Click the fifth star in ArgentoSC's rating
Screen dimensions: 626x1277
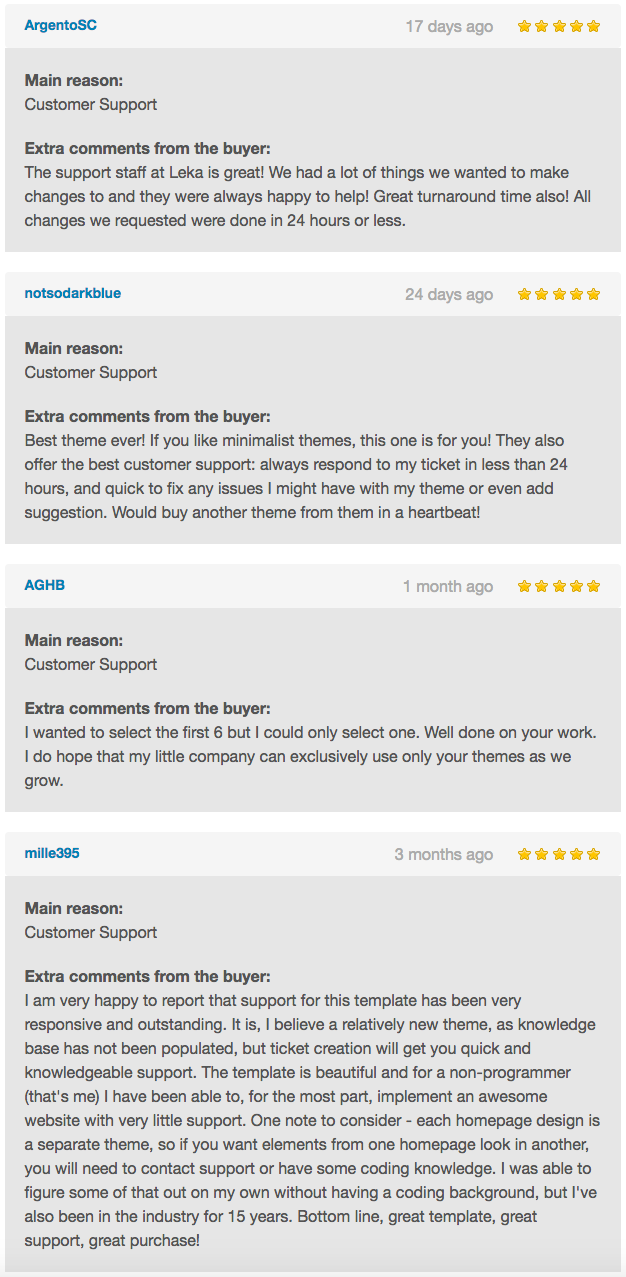point(593,26)
